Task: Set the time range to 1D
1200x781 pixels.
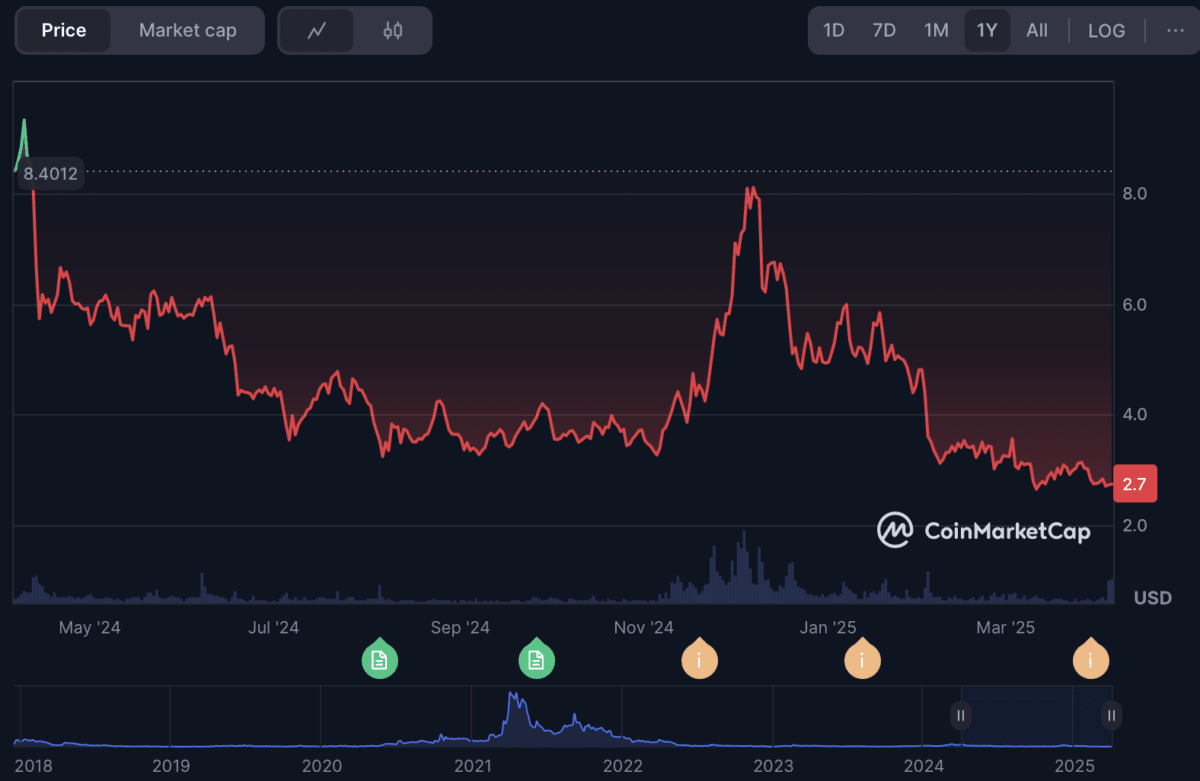Action: [834, 31]
